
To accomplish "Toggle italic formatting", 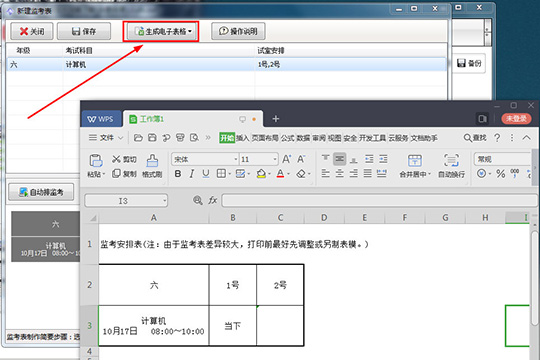I will [192, 174].
